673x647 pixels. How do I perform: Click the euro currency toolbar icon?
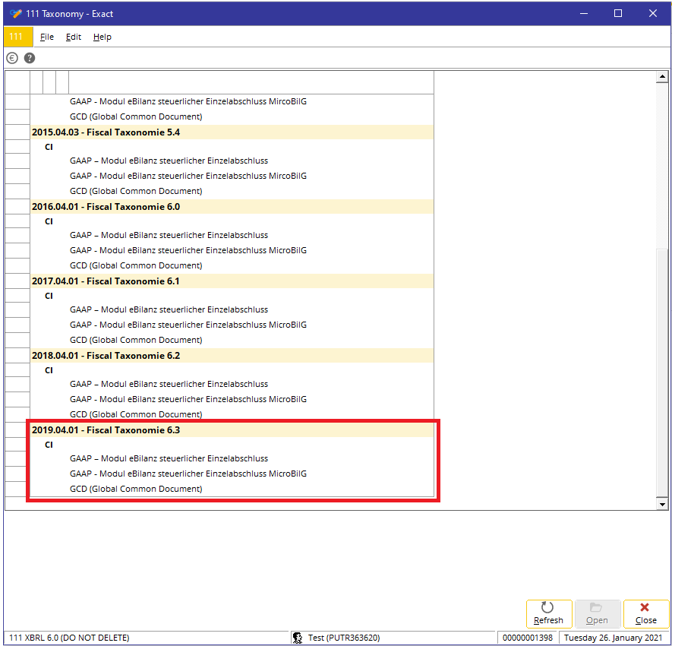(x=12, y=58)
